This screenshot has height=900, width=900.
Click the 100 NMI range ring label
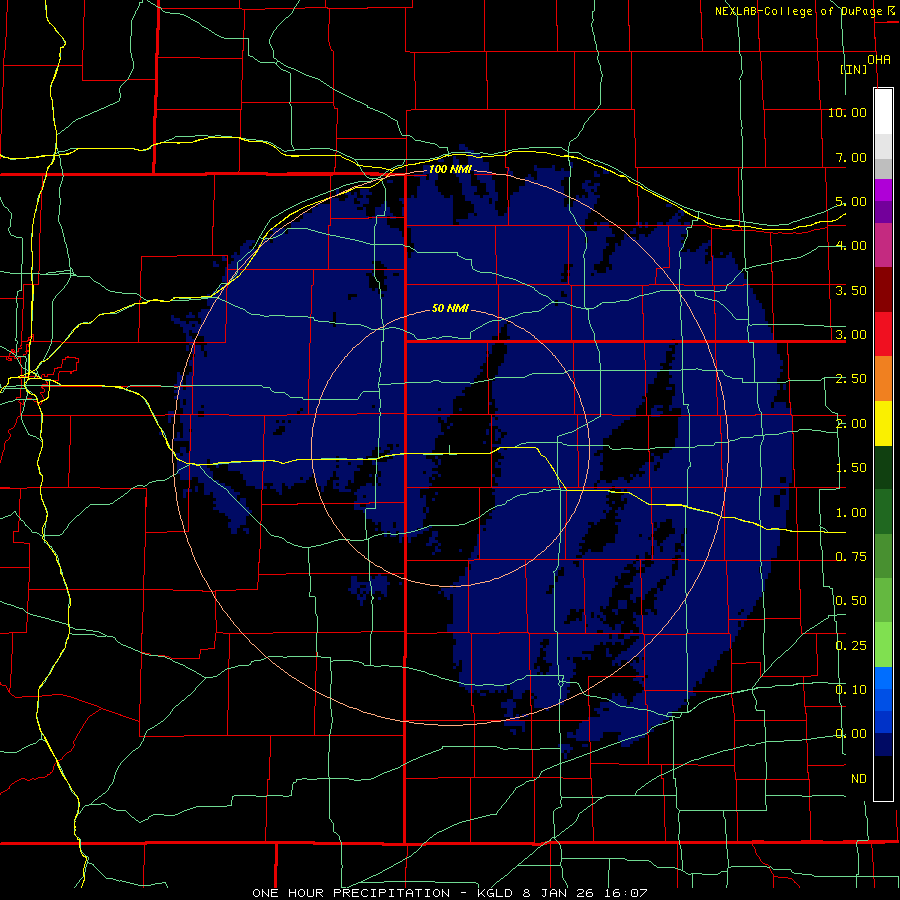pos(450,169)
